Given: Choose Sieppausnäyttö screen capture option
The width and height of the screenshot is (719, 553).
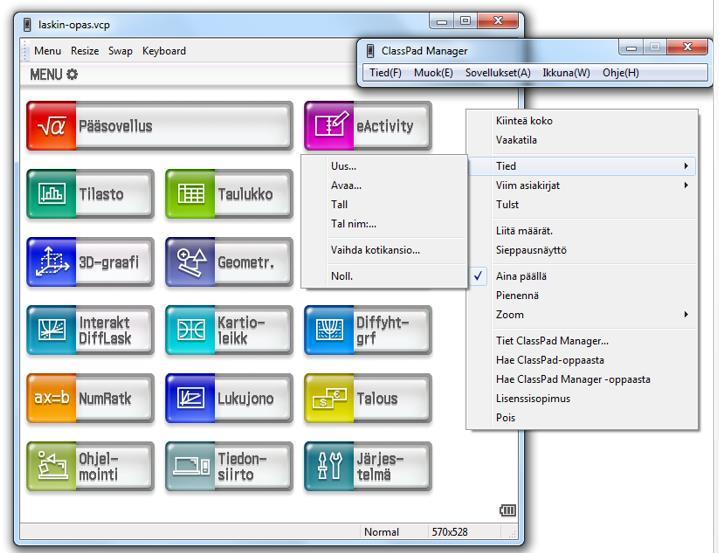Looking at the screenshot, I should [582, 250].
